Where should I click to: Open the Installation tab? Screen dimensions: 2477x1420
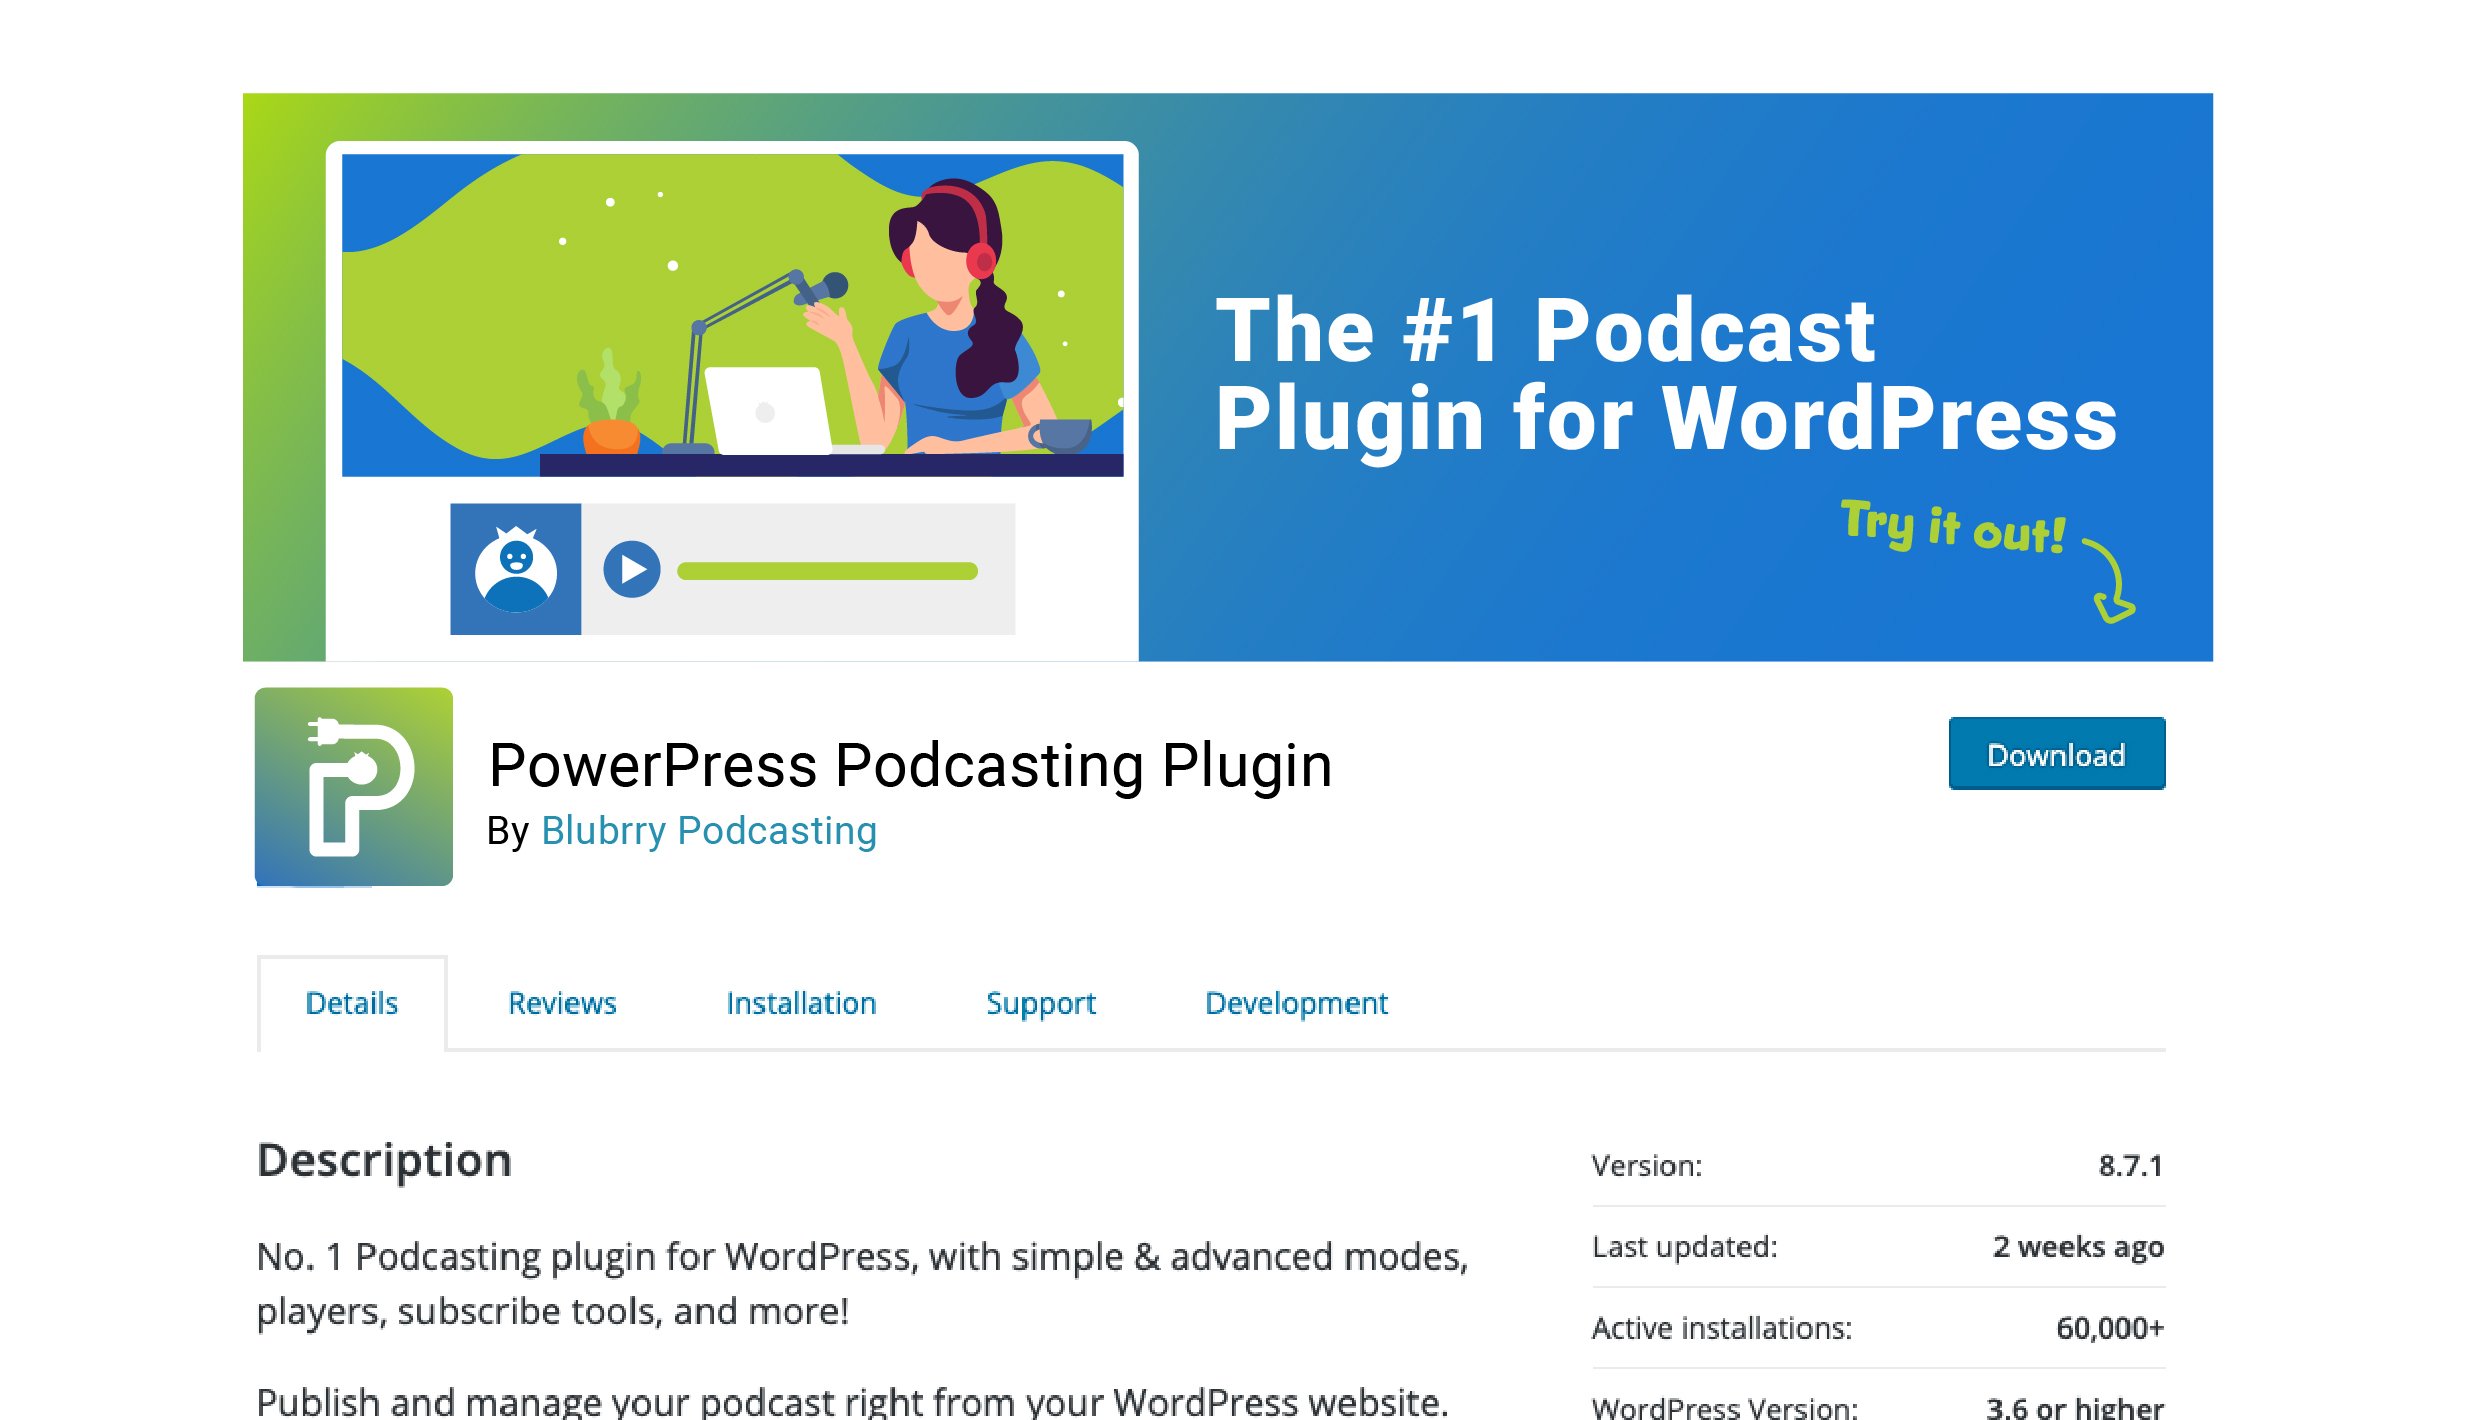point(801,1003)
